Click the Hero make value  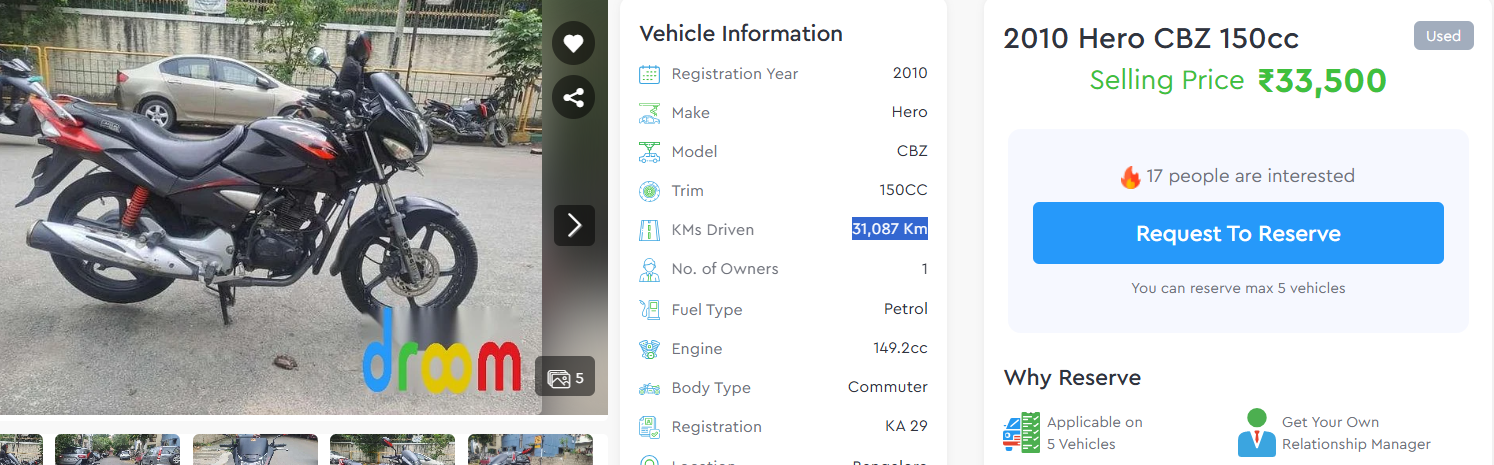click(x=910, y=112)
